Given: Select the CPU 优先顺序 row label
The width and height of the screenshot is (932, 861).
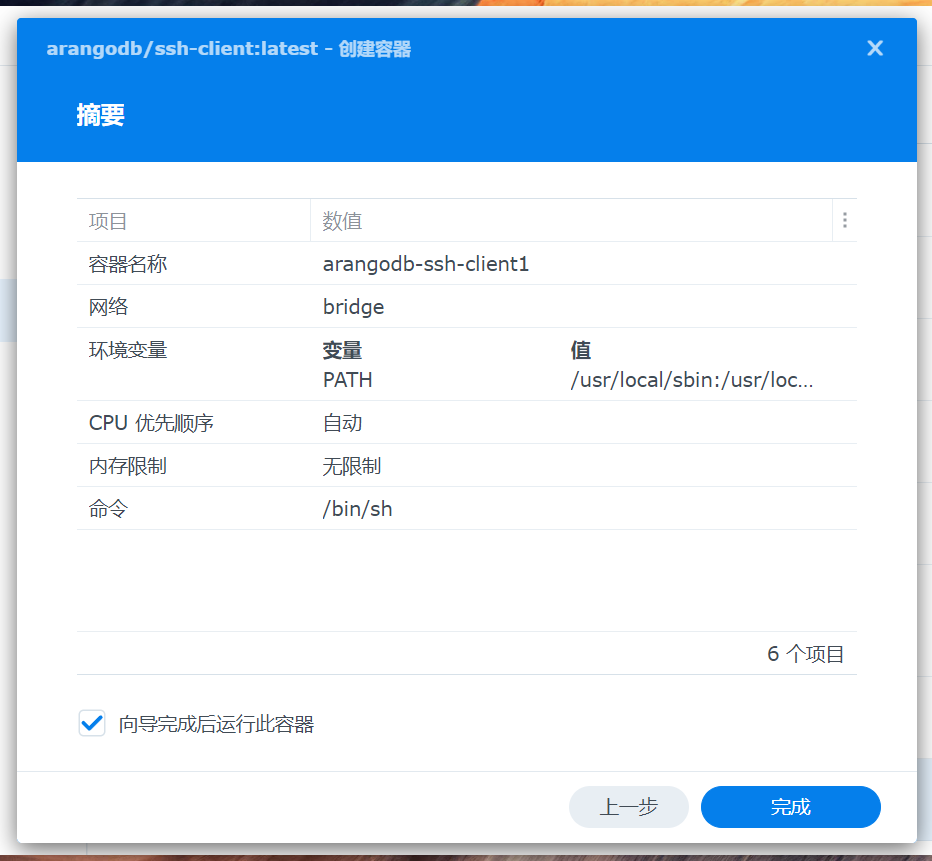Looking at the screenshot, I should coord(151,423).
